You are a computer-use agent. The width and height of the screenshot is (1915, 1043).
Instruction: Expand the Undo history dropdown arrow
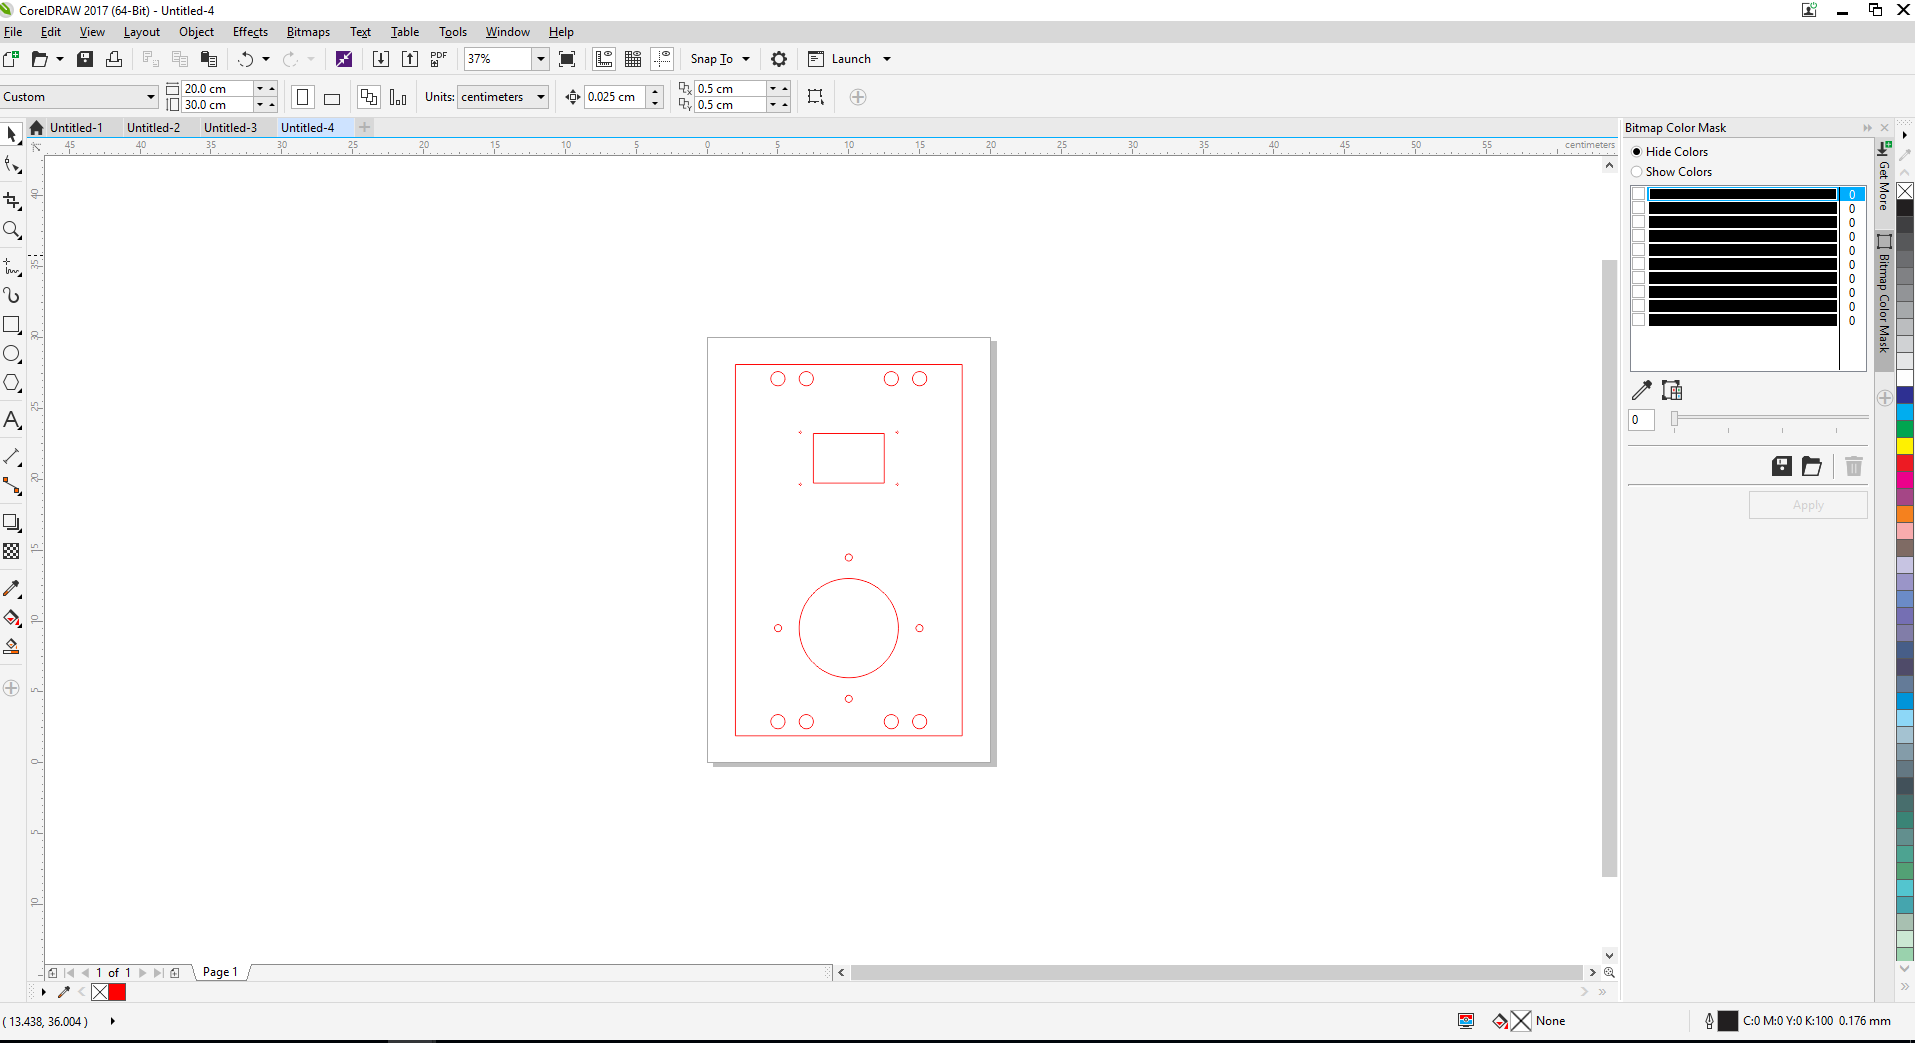pyautogui.click(x=266, y=59)
